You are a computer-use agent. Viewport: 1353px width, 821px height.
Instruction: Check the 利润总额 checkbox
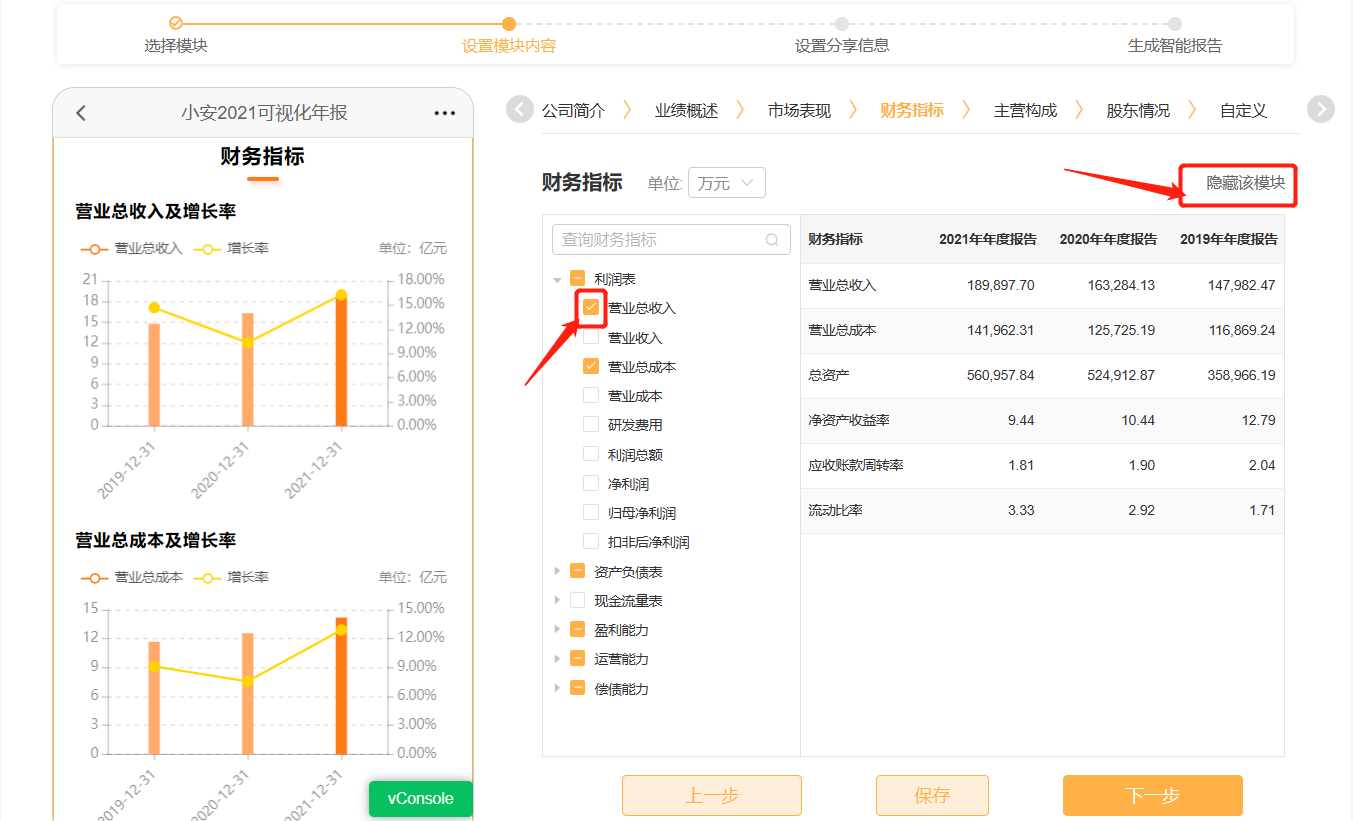coord(591,454)
